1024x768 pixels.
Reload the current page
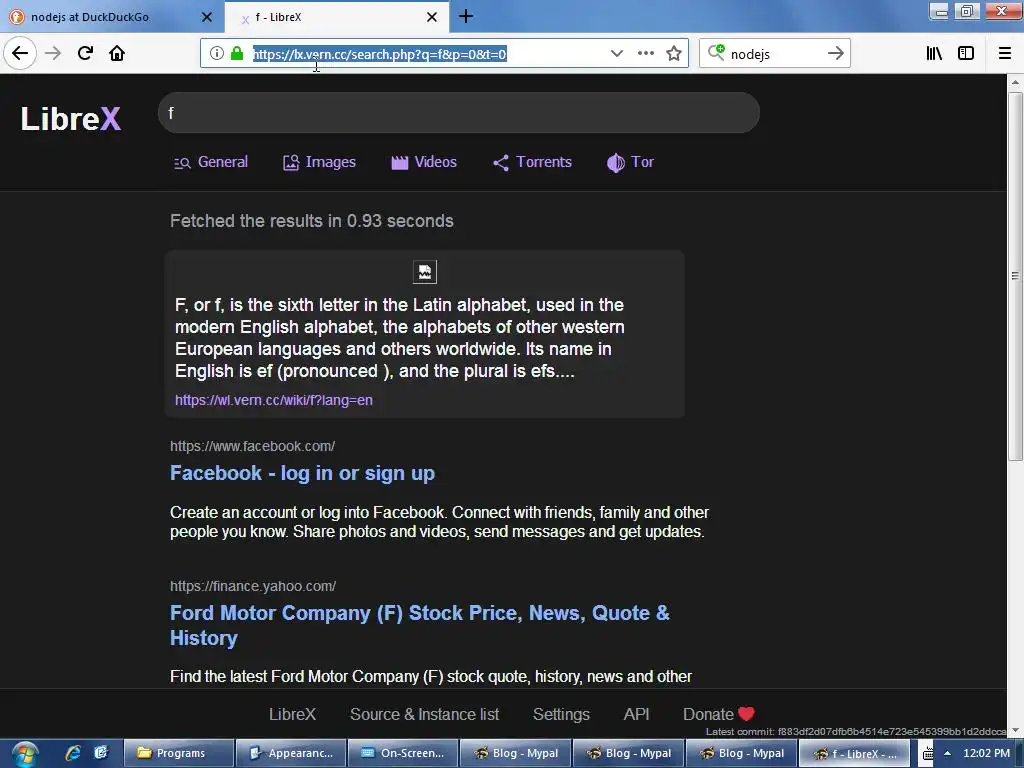pyautogui.click(x=85, y=54)
